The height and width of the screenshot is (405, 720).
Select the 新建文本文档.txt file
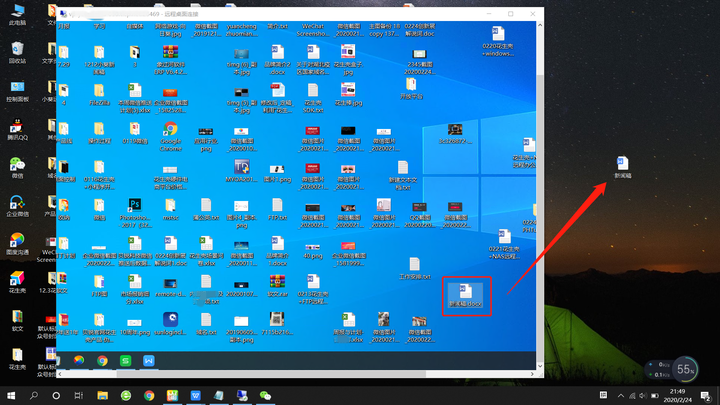tap(403, 175)
